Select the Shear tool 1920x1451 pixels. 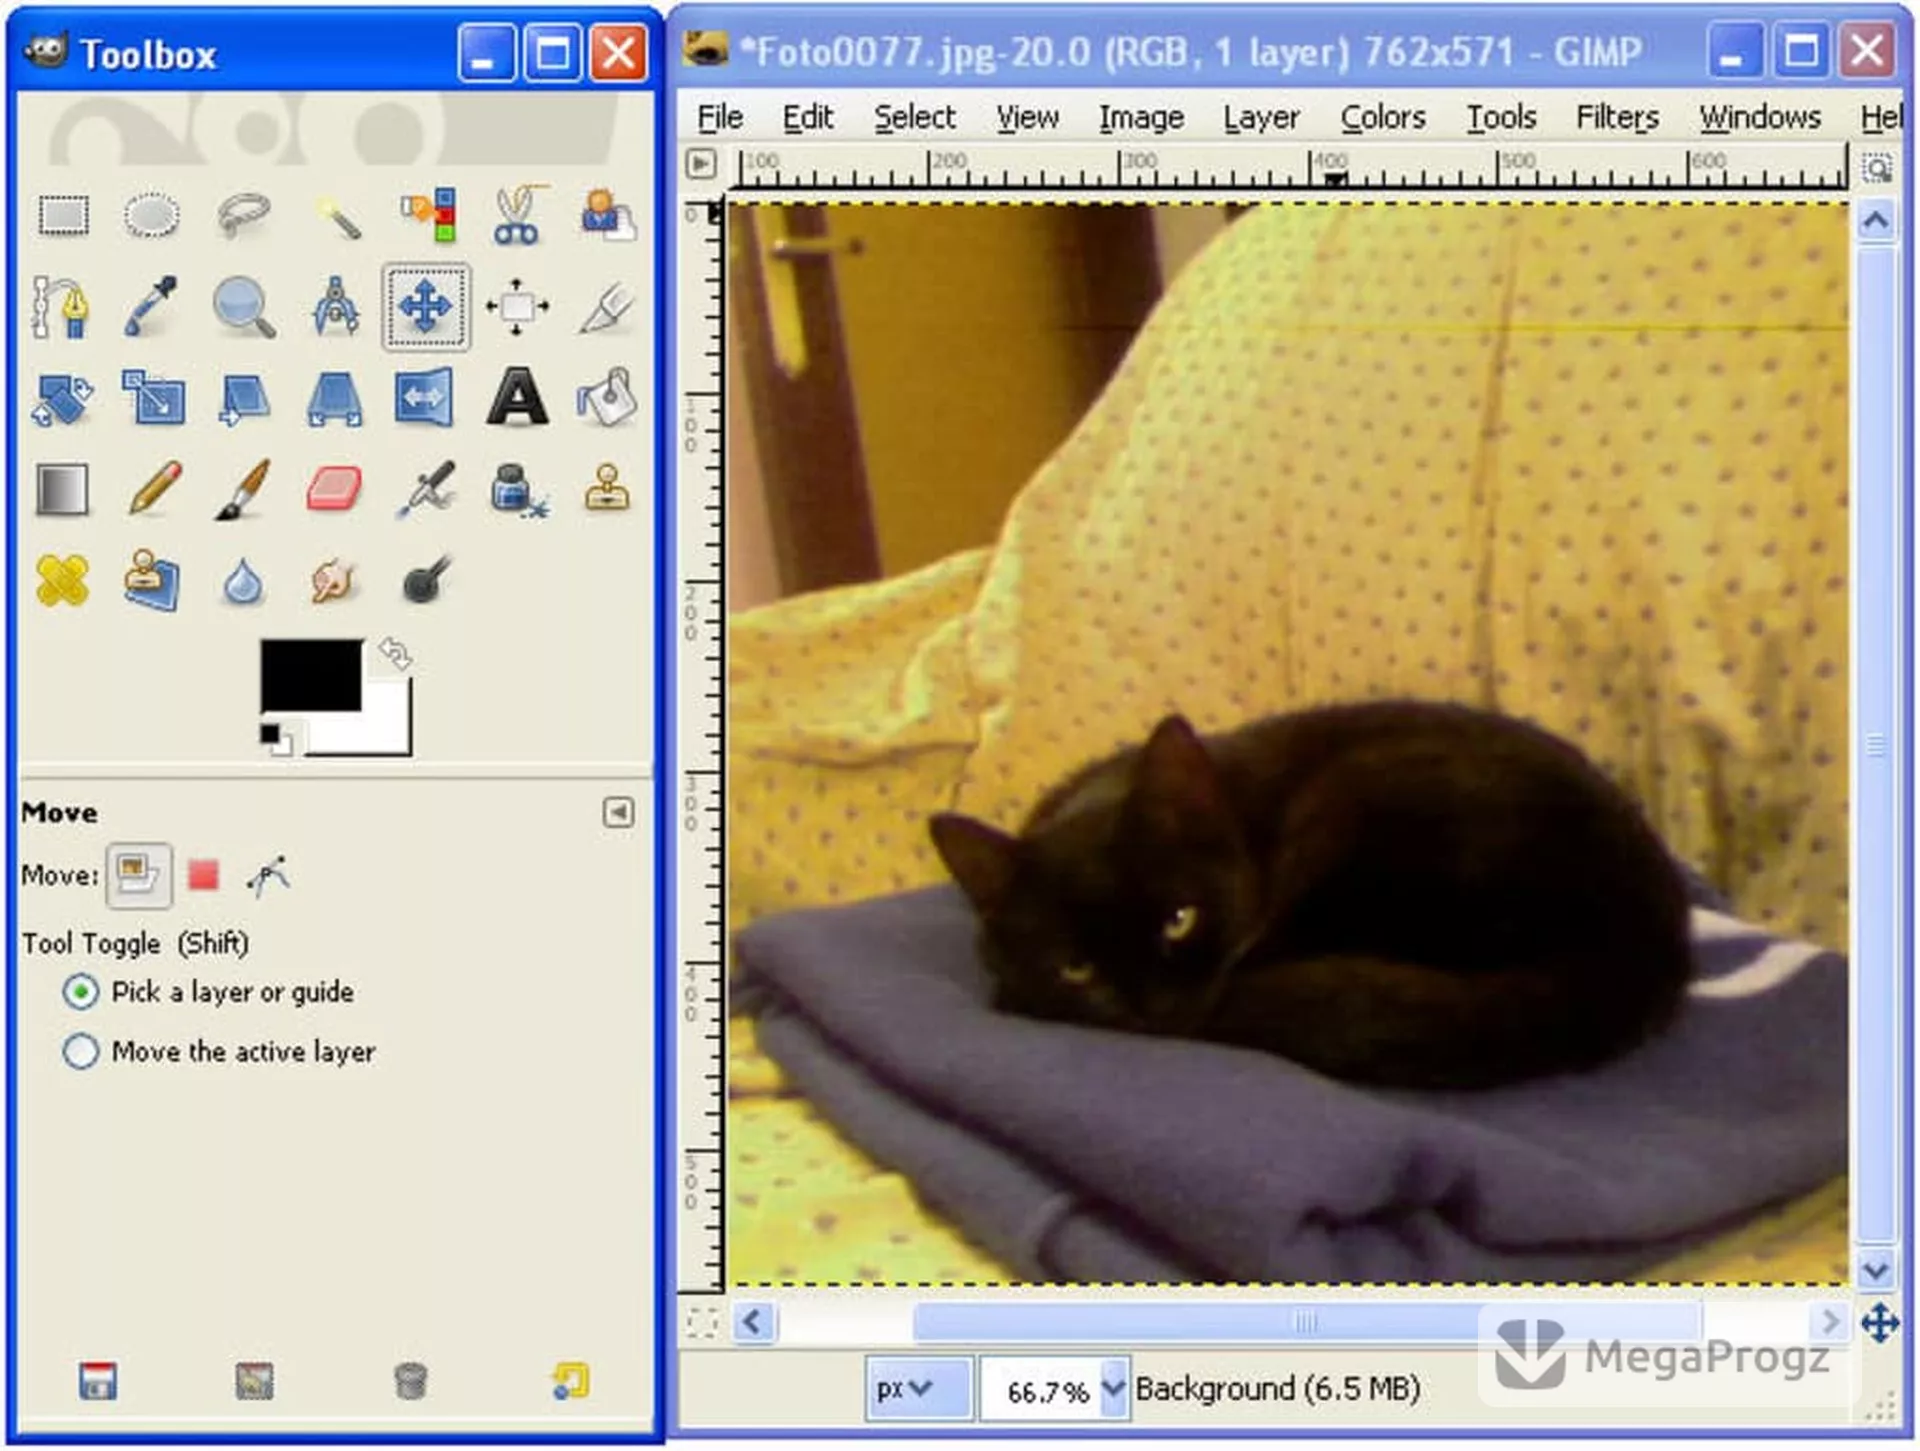[x=243, y=399]
